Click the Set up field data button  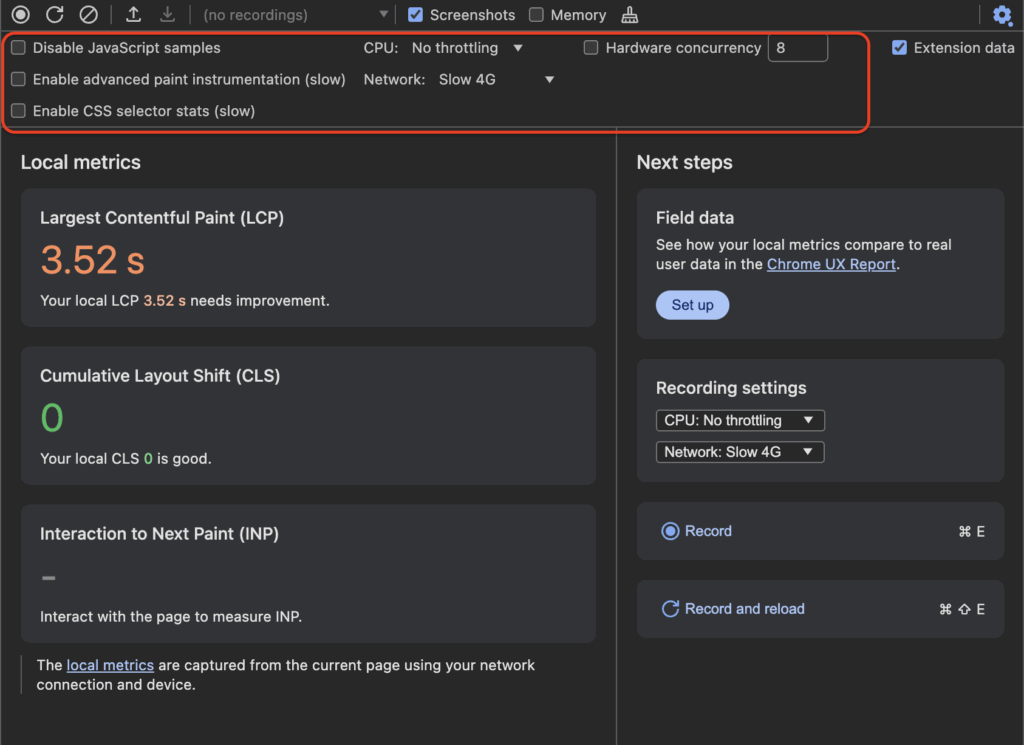tap(692, 305)
